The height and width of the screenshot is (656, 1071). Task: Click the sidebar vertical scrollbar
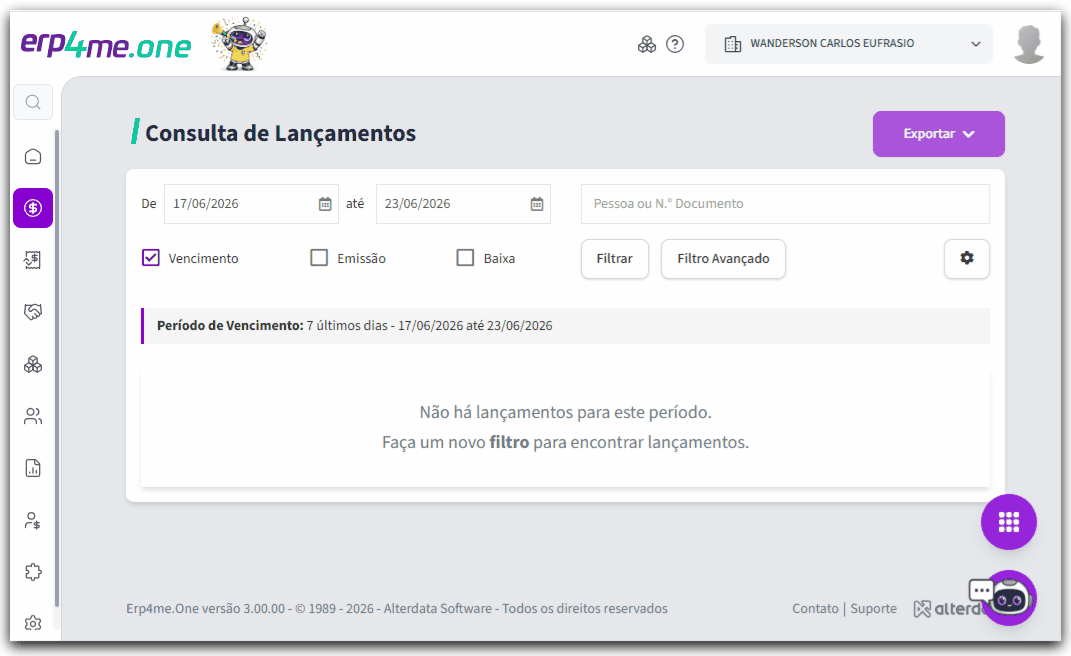[57, 369]
